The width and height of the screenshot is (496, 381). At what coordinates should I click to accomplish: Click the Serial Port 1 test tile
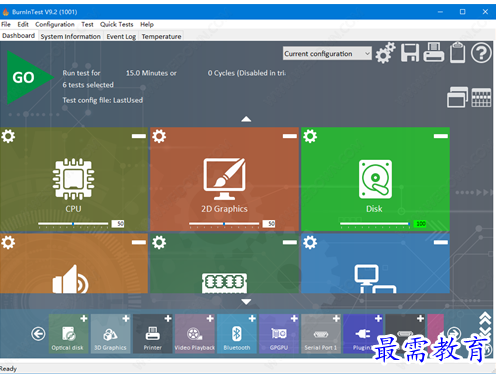pos(321,334)
